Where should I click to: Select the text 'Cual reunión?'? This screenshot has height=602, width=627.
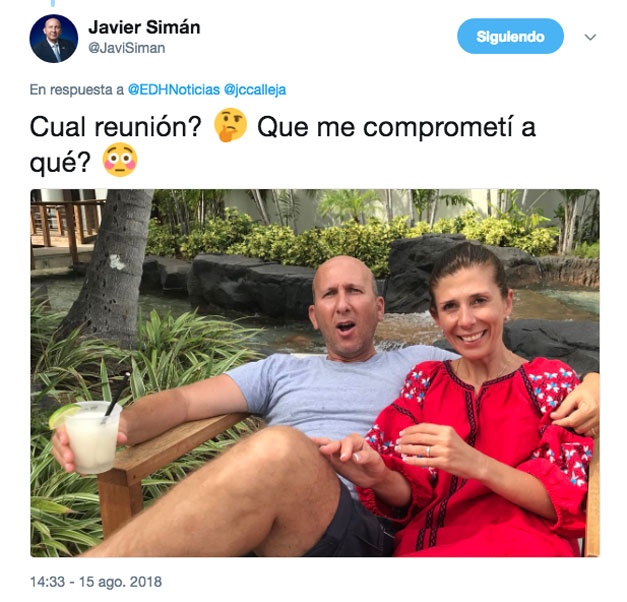pyautogui.click(x=116, y=127)
